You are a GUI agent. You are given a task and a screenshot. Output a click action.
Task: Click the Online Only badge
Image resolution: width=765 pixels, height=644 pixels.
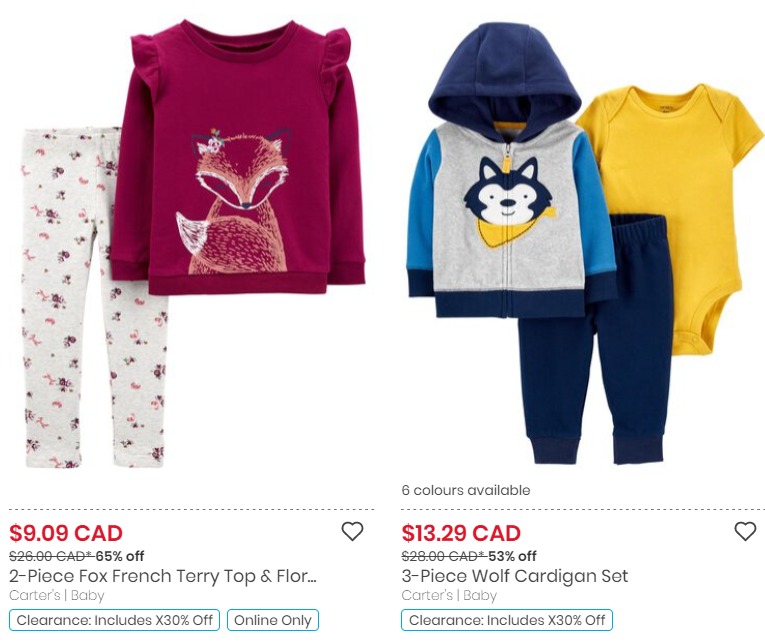(x=273, y=620)
